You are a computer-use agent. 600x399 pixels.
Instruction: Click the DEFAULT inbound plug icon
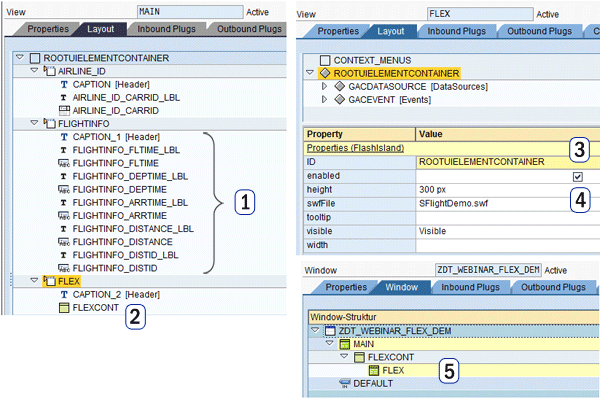pyautogui.click(x=345, y=383)
